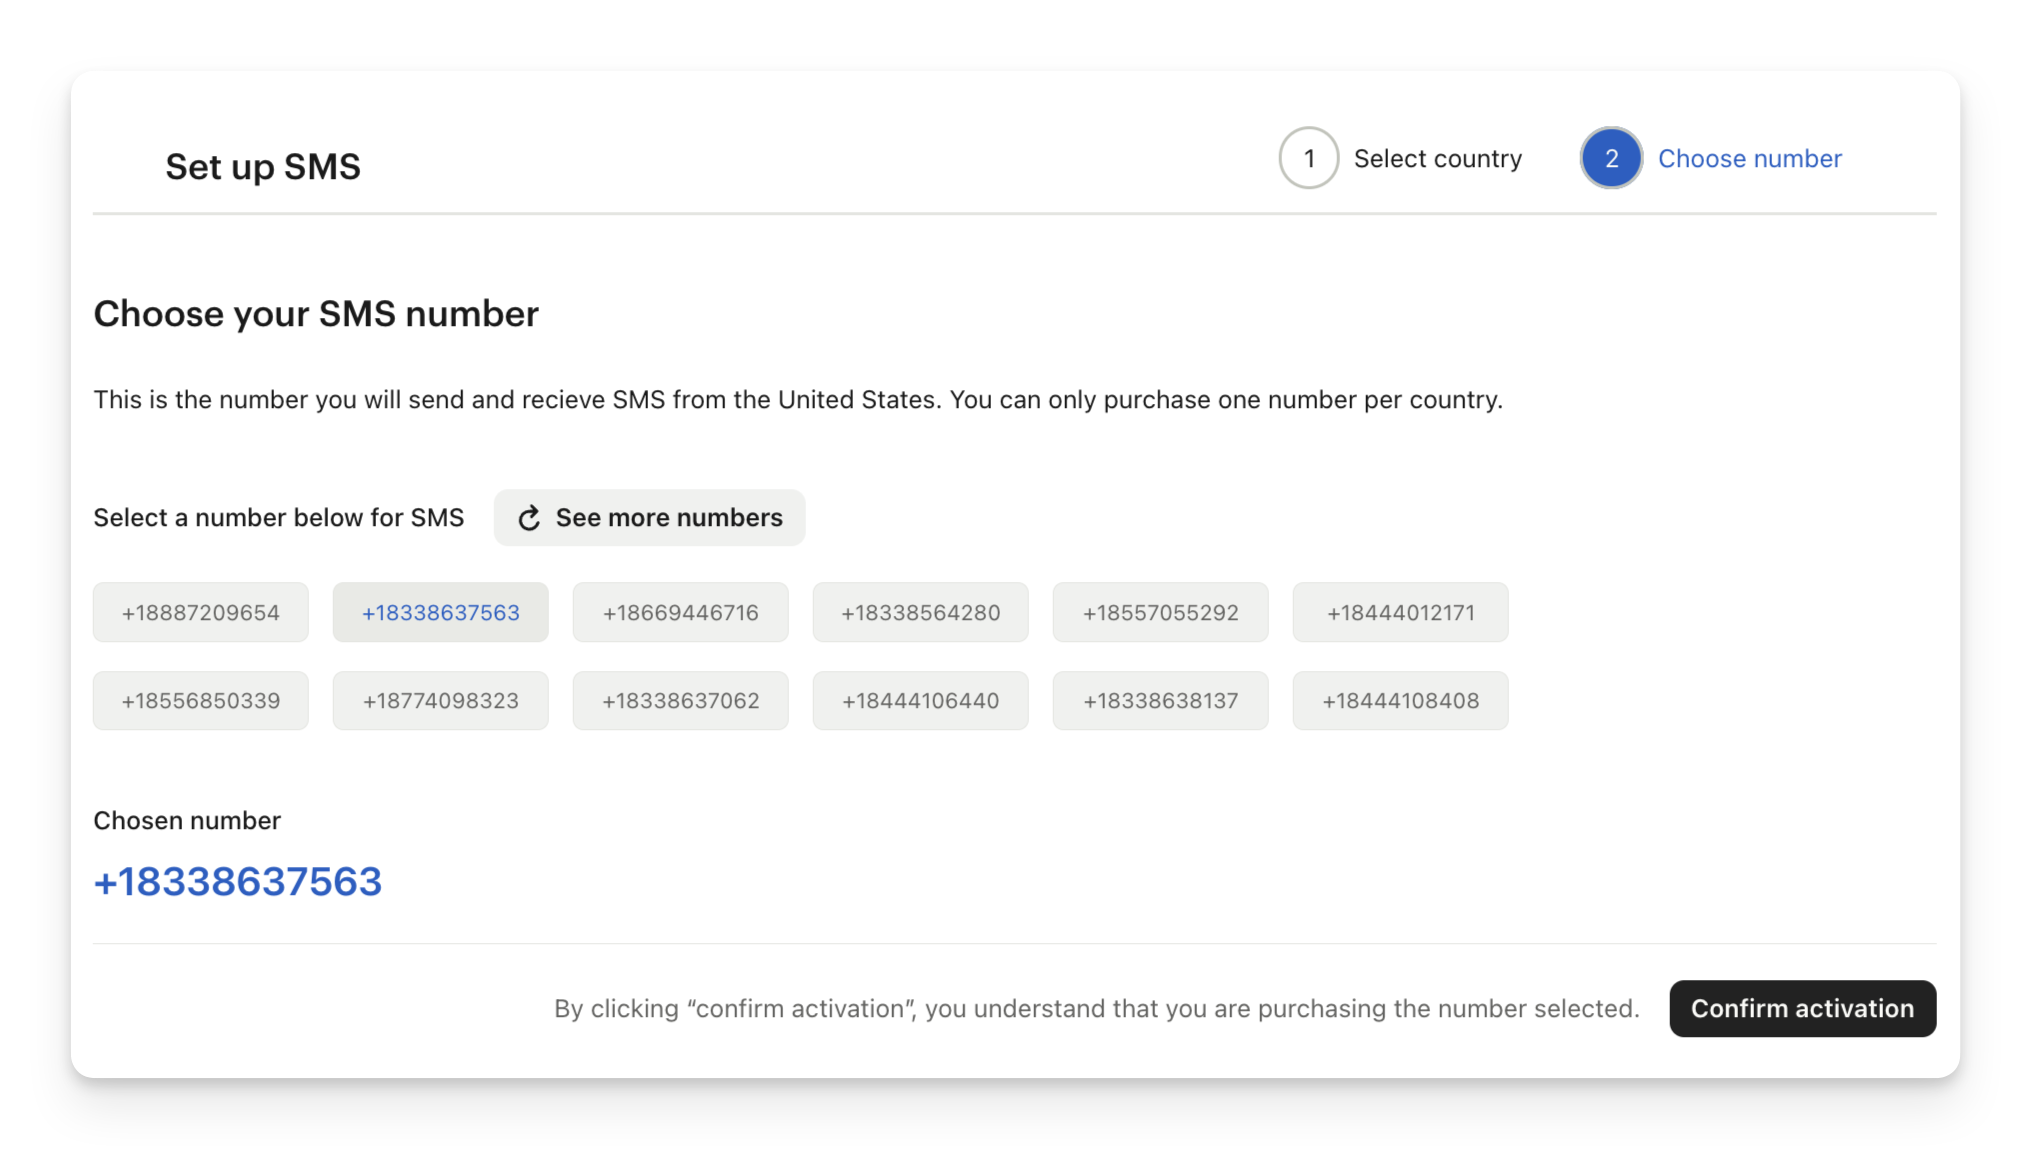
Task: Go back to Select country step
Action: pos(1437,158)
